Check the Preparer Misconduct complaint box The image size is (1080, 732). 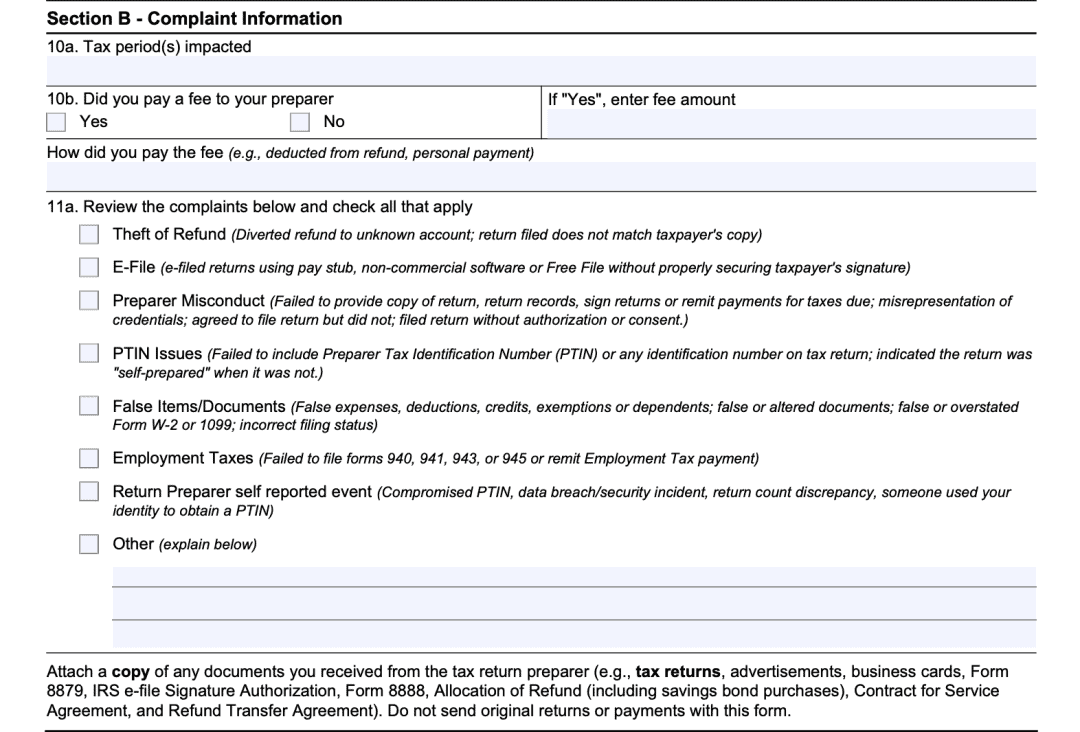[x=88, y=300]
